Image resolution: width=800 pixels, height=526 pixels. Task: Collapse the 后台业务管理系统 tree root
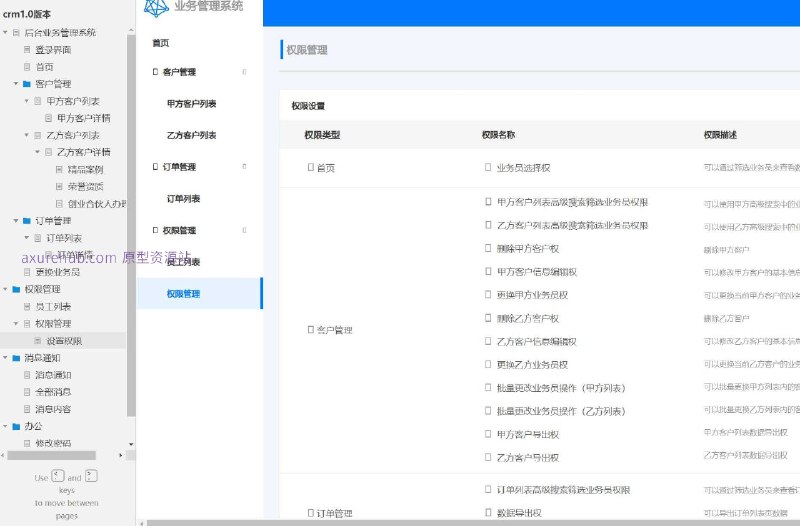pos(5,32)
